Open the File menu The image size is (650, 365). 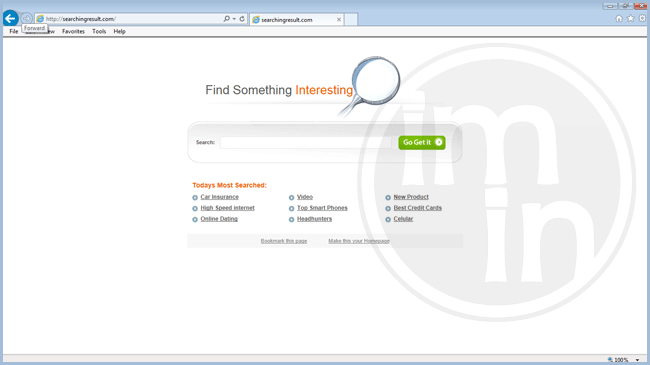pyautogui.click(x=14, y=31)
